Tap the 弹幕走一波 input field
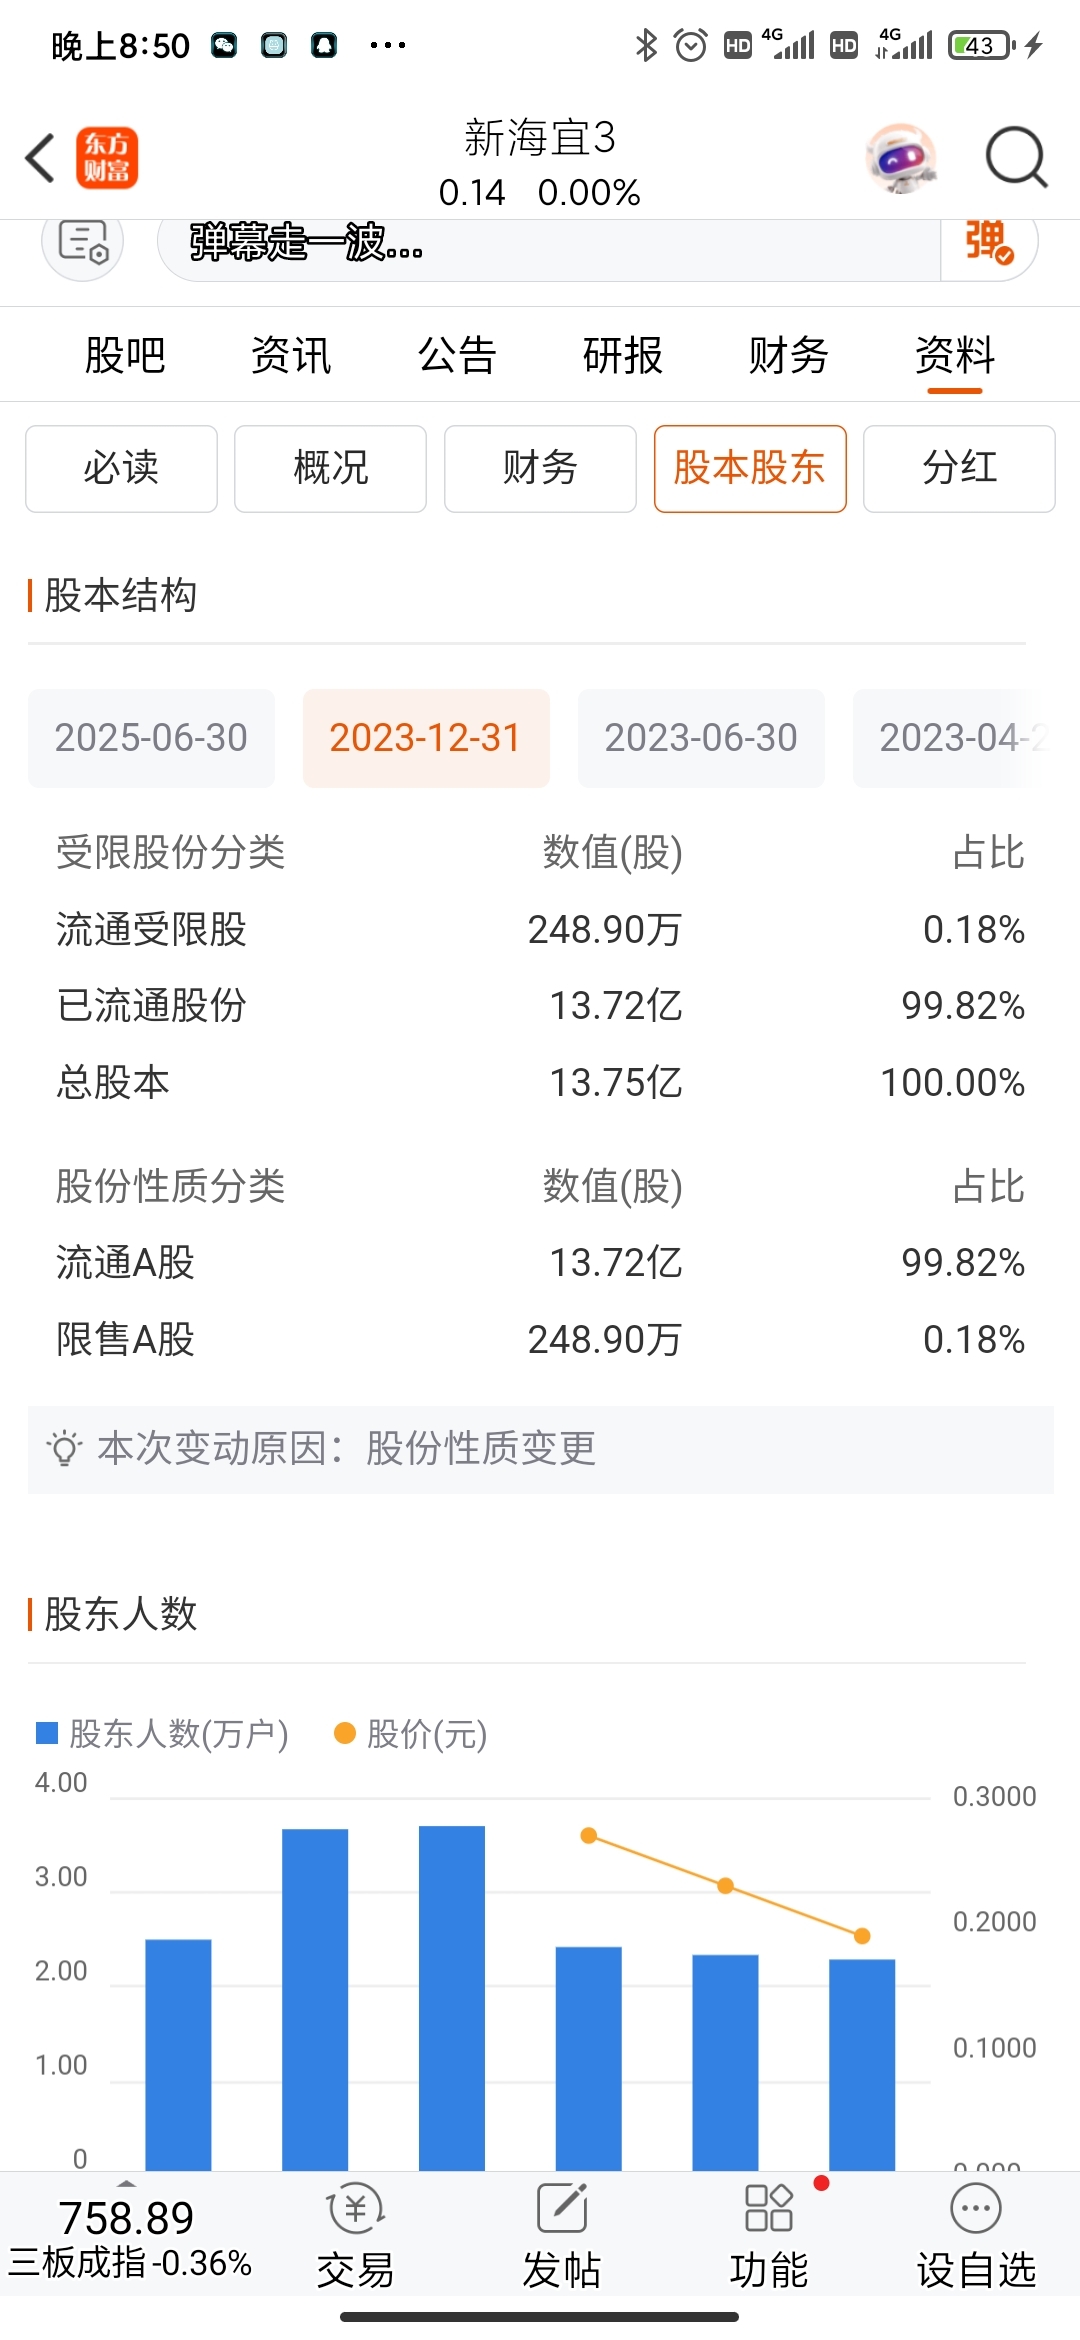This screenshot has height=2340, width=1080. pyautogui.click(x=548, y=243)
